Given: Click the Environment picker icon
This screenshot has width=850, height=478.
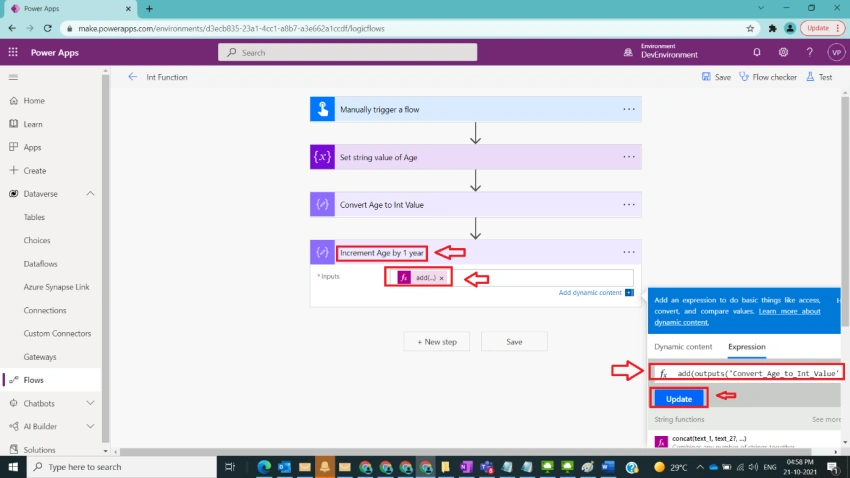Looking at the screenshot, I should coord(628,52).
